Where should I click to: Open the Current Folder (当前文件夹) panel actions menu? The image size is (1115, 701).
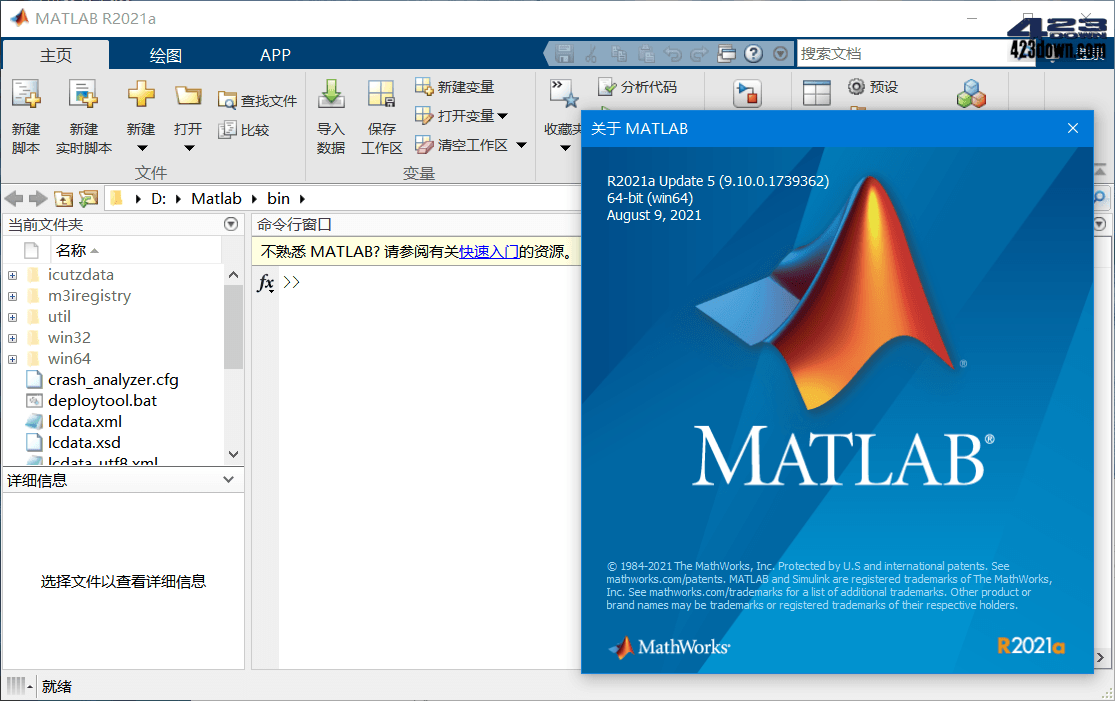click(x=231, y=224)
